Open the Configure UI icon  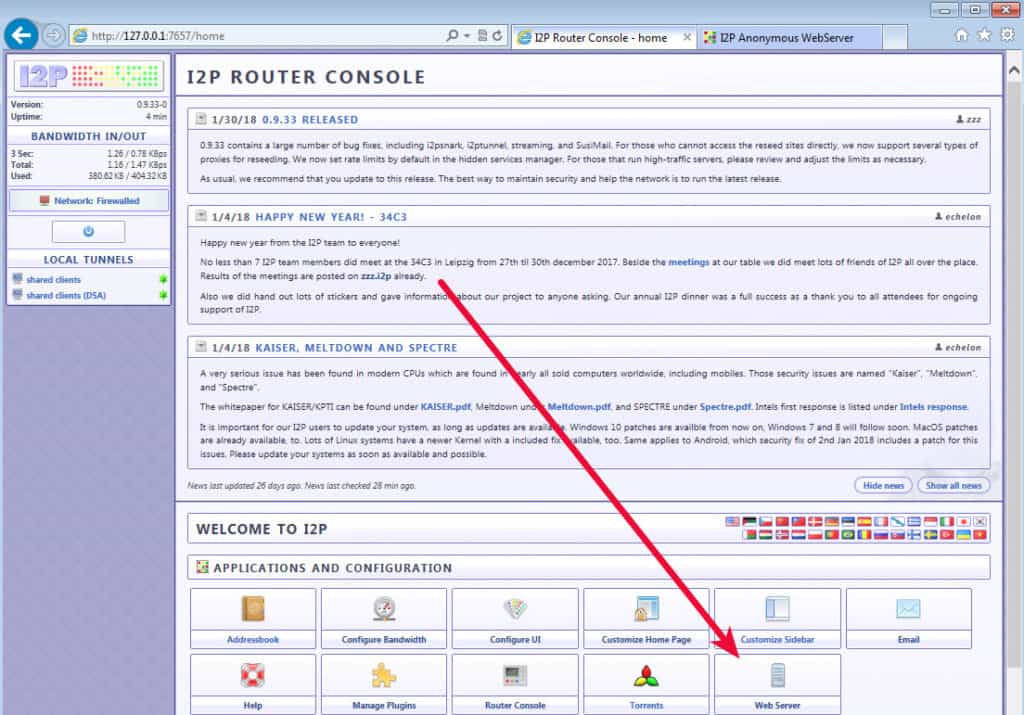[x=515, y=609]
